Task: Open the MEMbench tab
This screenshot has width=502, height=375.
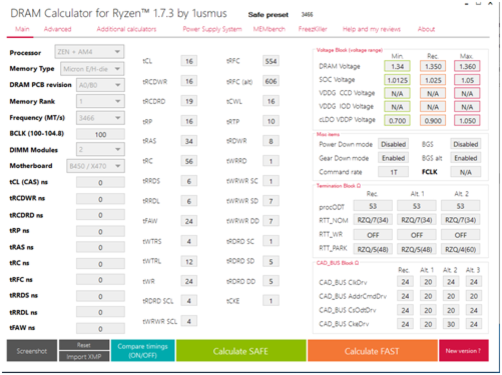Action: (x=269, y=29)
